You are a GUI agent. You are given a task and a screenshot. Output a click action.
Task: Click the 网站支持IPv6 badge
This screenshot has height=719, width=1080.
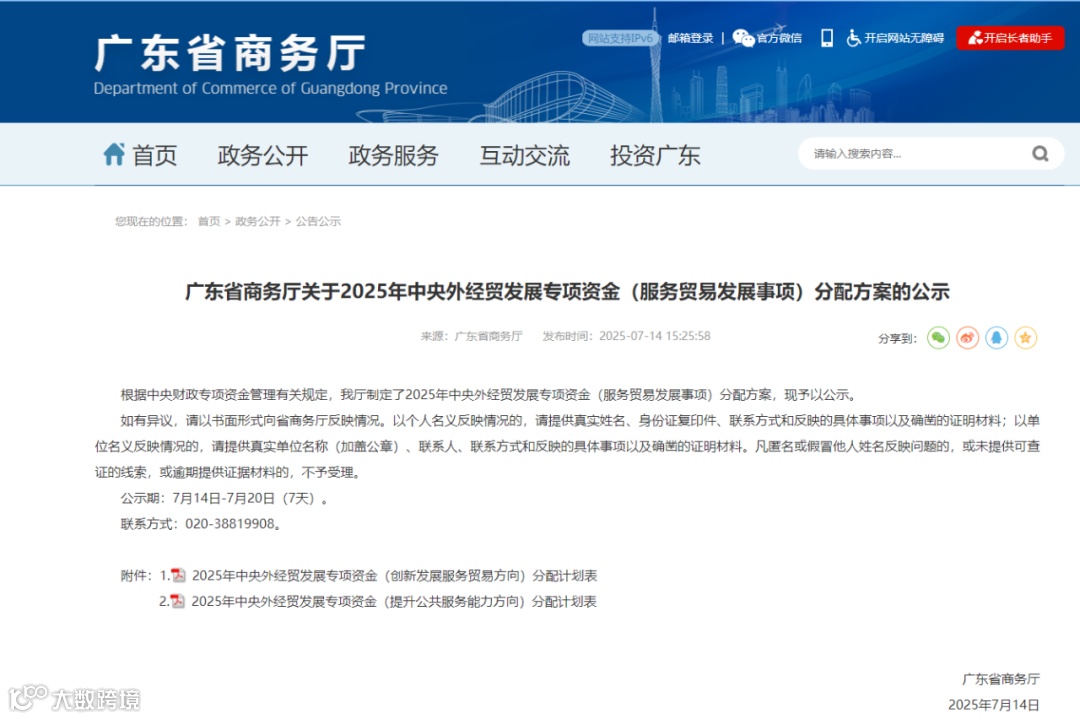click(x=621, y=38)
